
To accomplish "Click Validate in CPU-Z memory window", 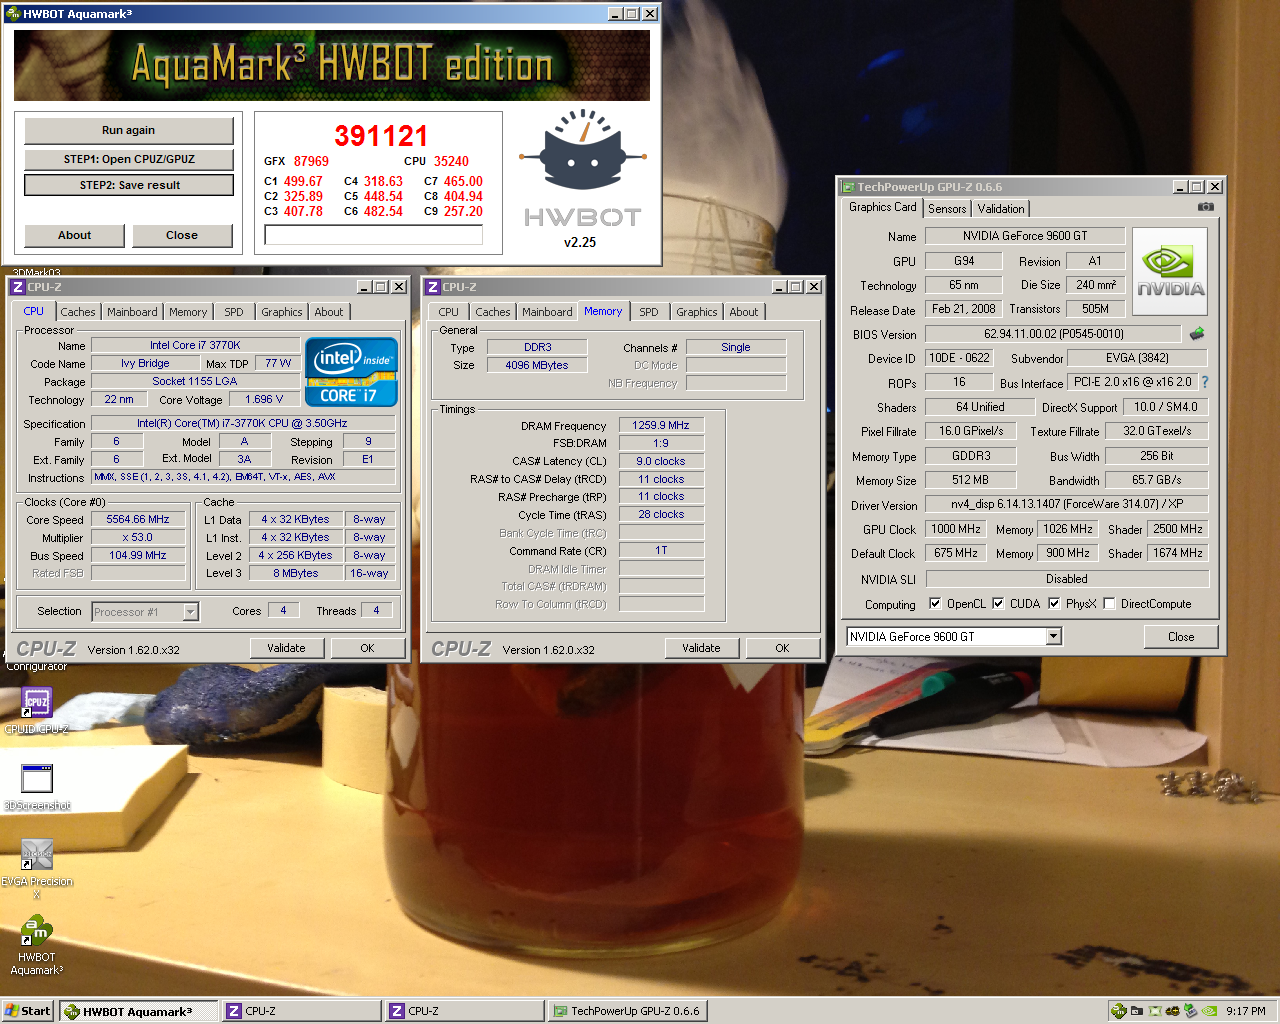I will [x=701, y=648].
